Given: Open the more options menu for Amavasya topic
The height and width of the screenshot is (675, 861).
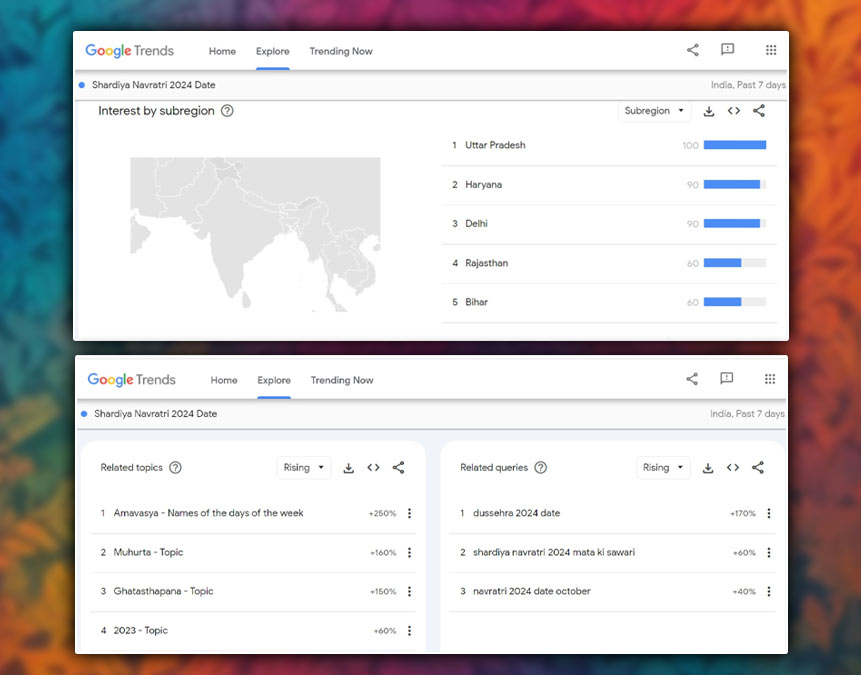Looking at the screenshot, I should pyautogui.click(x=409, y=513).
